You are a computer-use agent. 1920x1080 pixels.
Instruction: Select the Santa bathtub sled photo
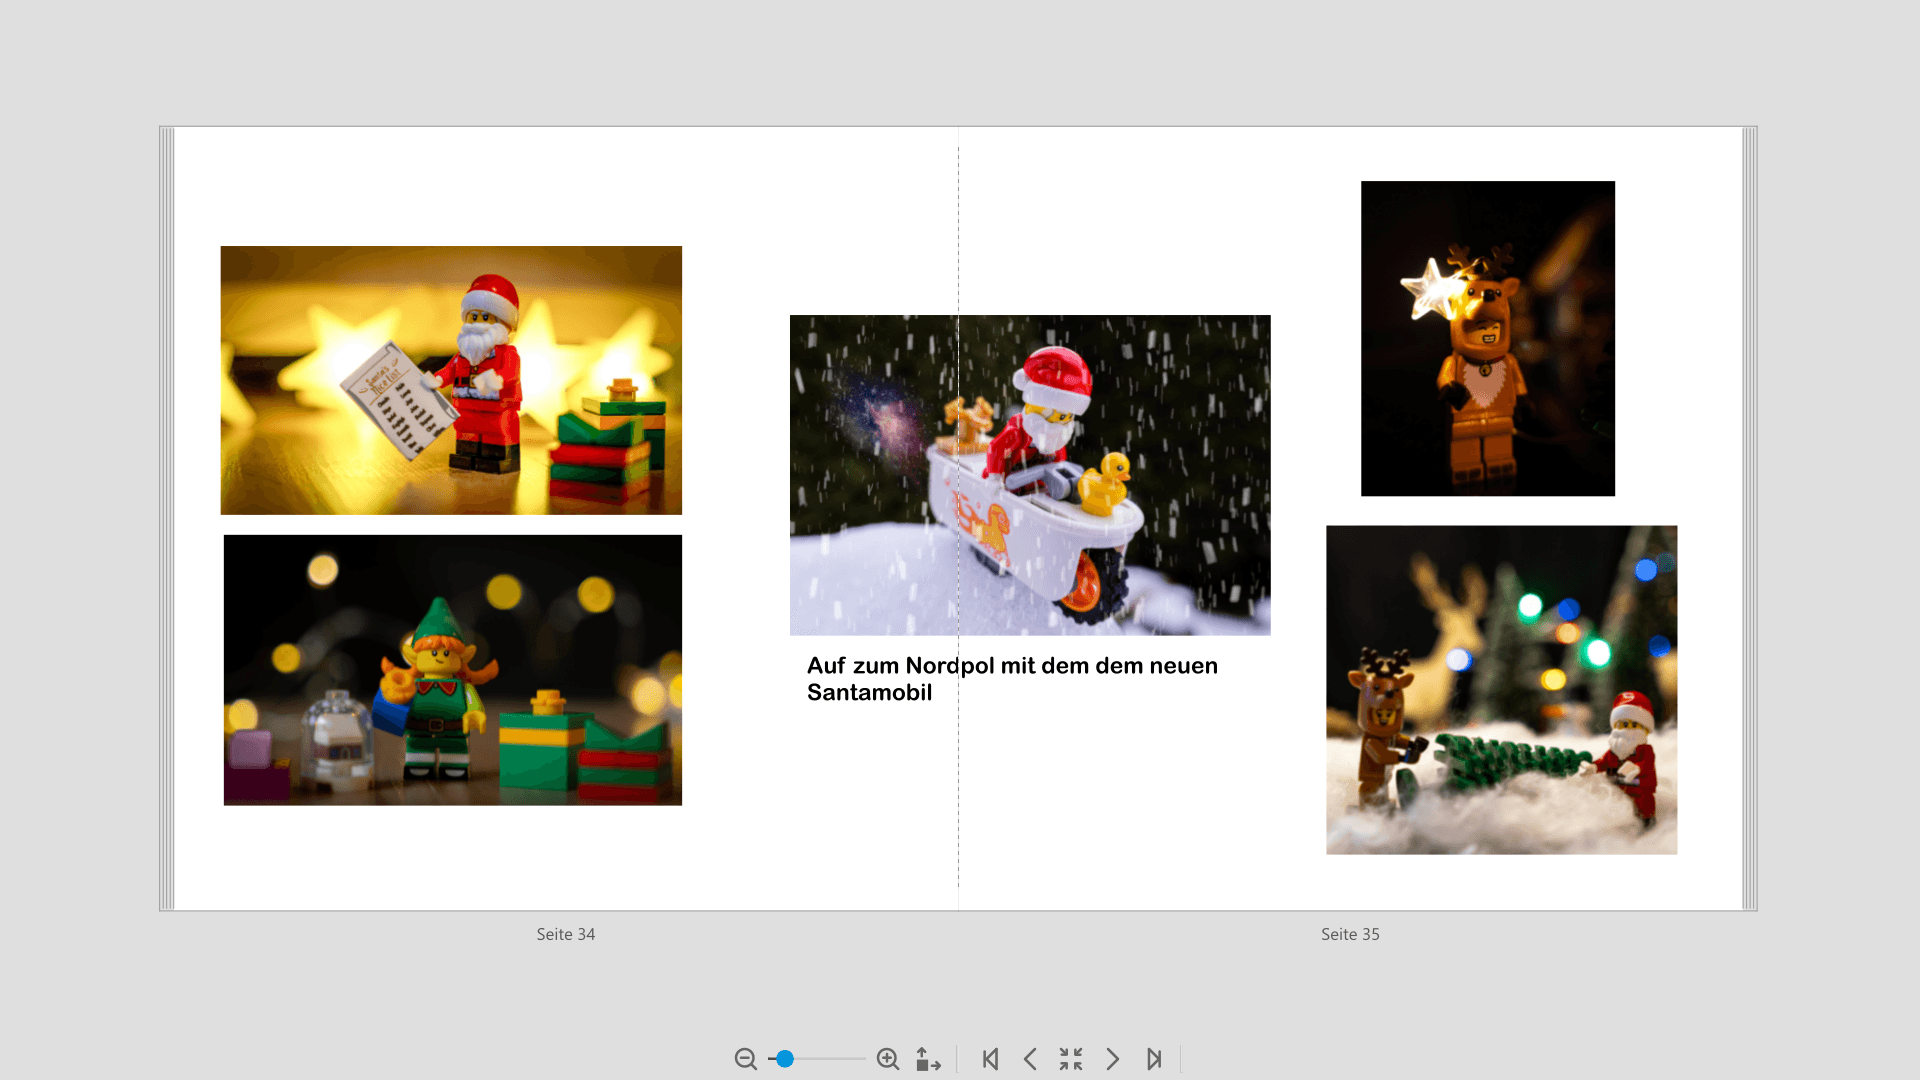coord(1030,475)
